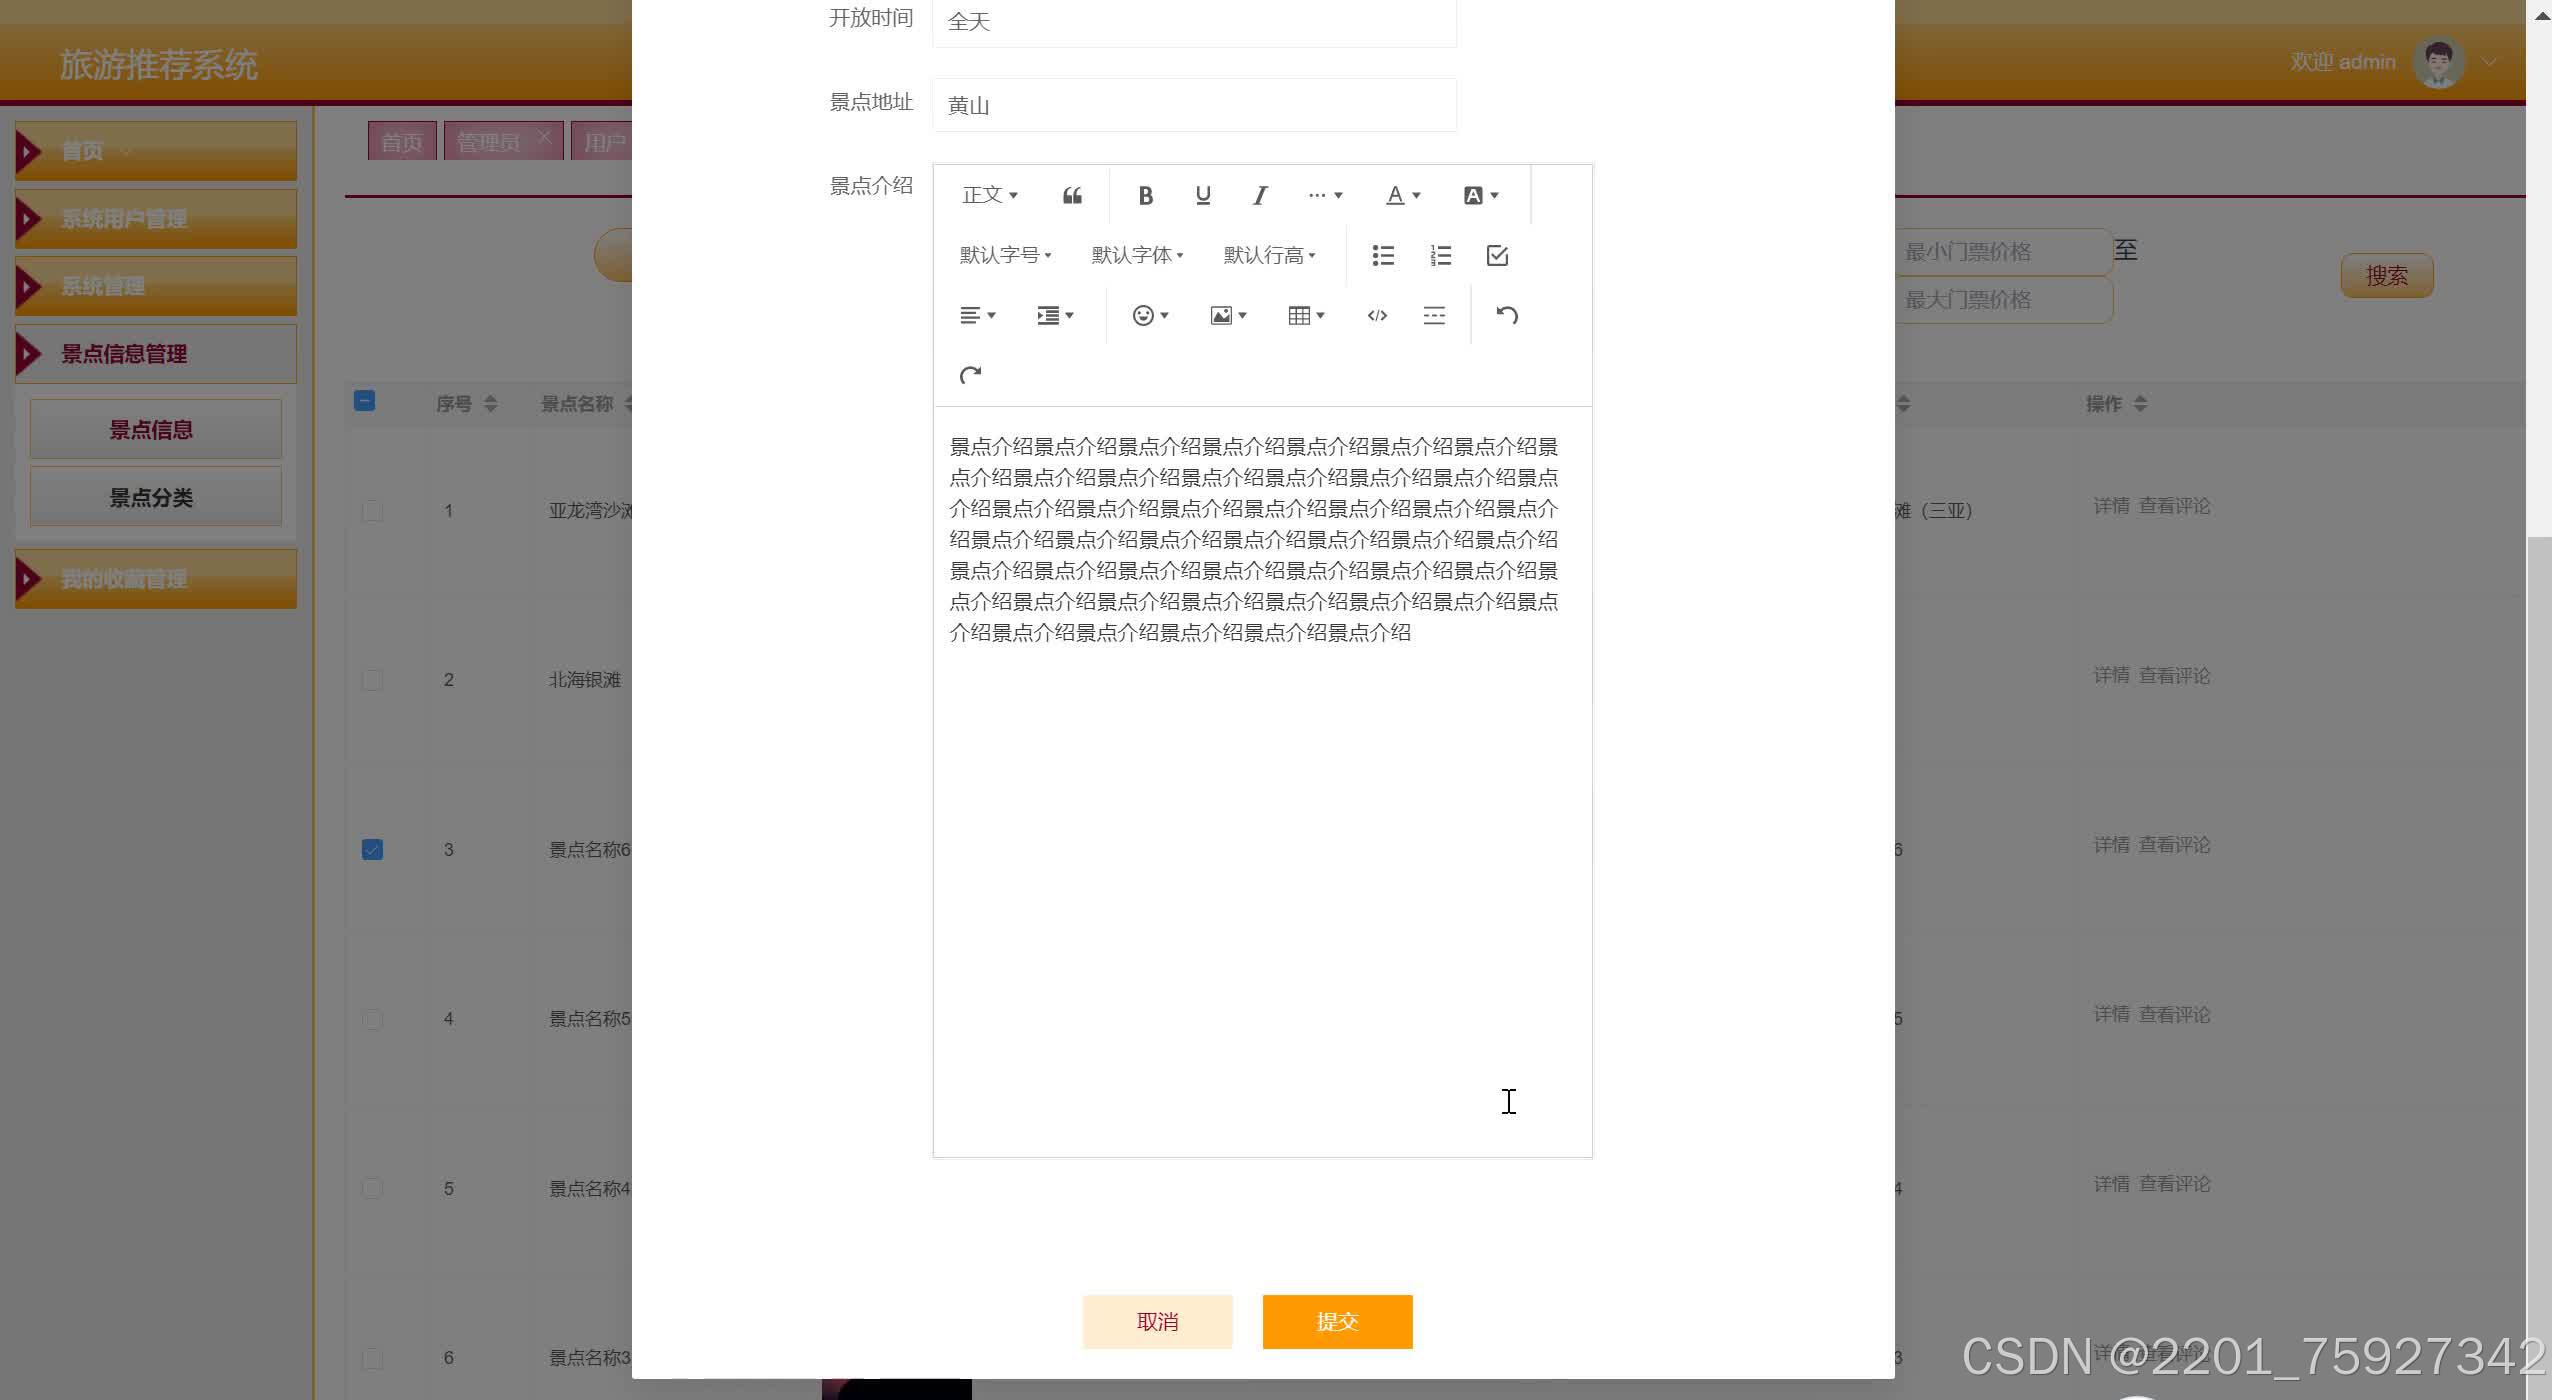2552x1400 pixels.
Task: Open the 景点信息 submenu item
Action: tap(156, 430)
